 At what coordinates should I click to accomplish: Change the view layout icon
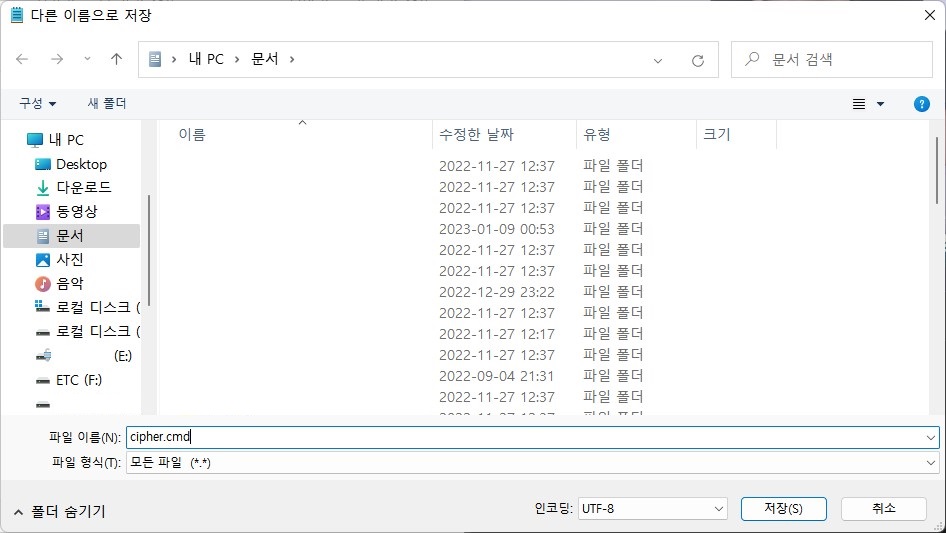tap(859, 104)
